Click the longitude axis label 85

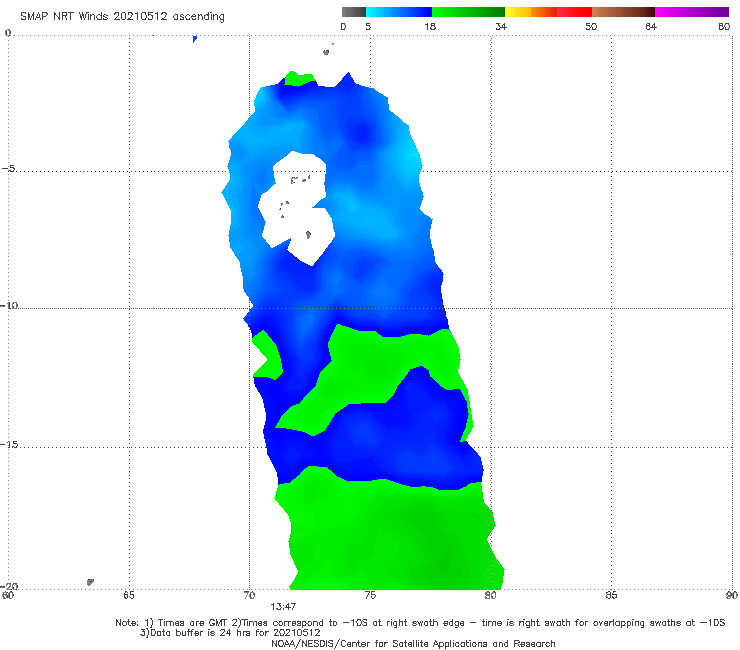pos(611,596)
